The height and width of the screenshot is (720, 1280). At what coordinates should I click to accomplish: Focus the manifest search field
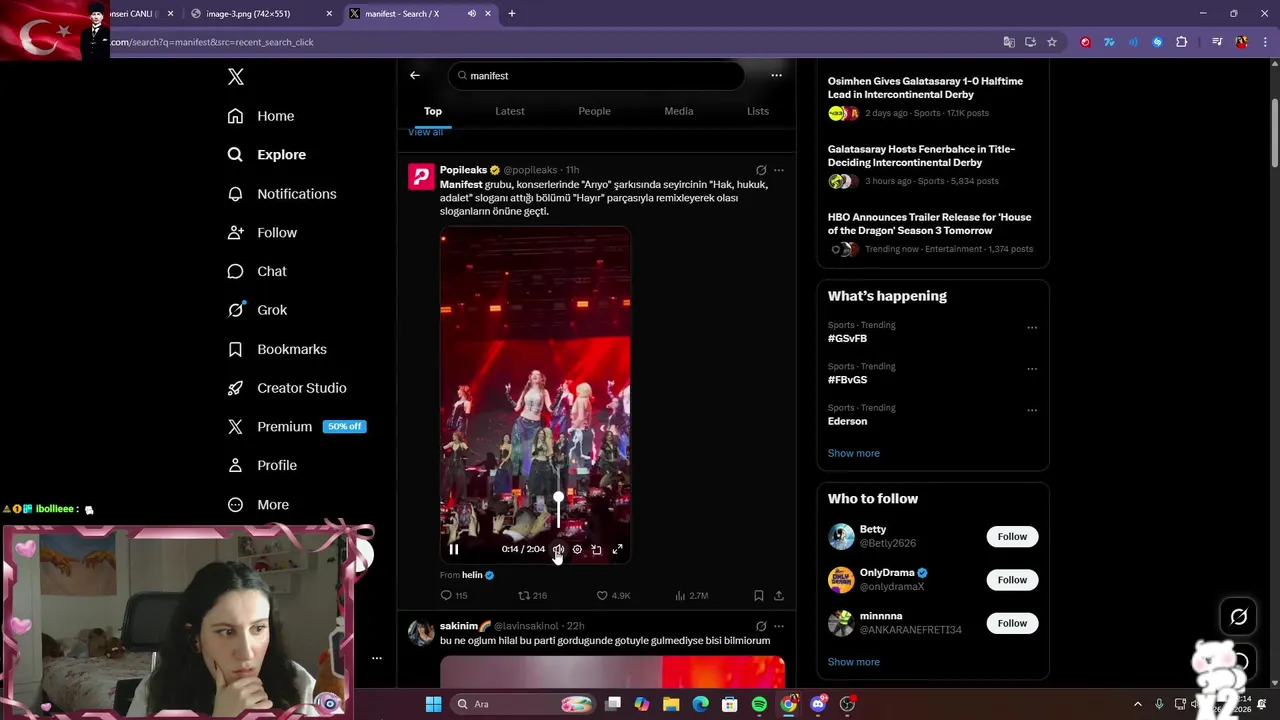click(597, 76)
